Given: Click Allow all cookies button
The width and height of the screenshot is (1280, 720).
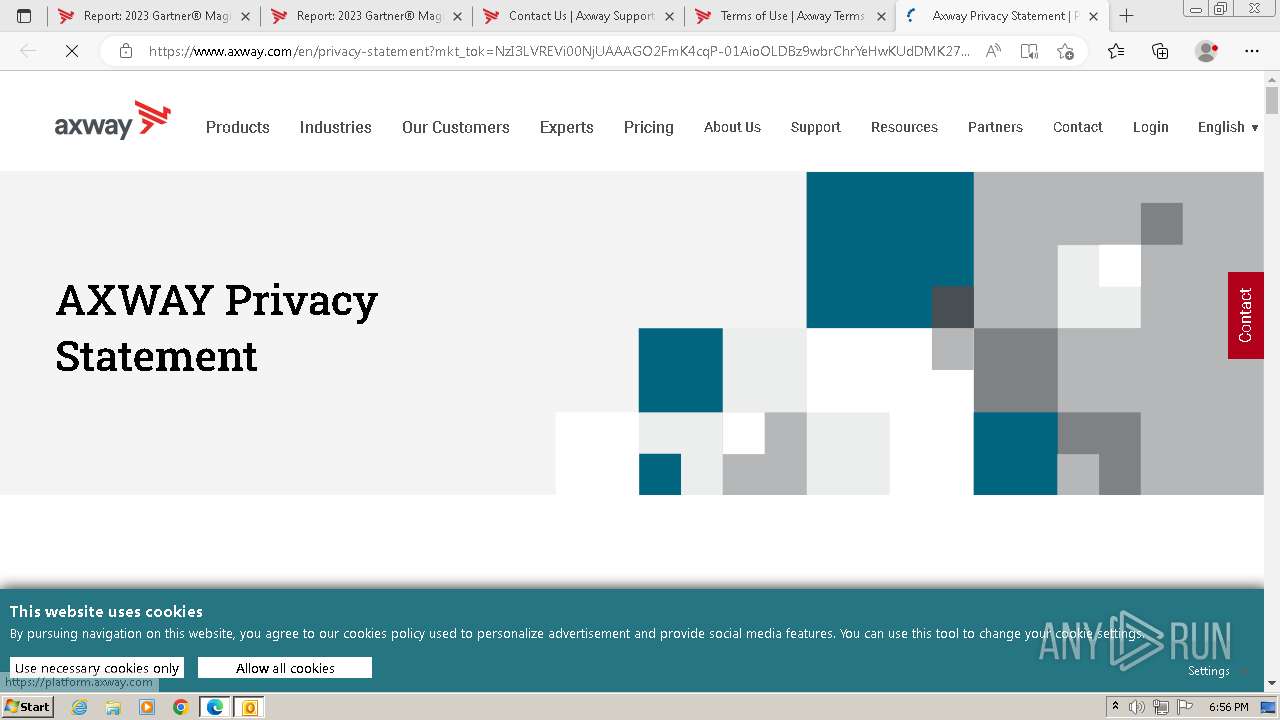Looking at the screenshot, I should (x=285, y=668).
